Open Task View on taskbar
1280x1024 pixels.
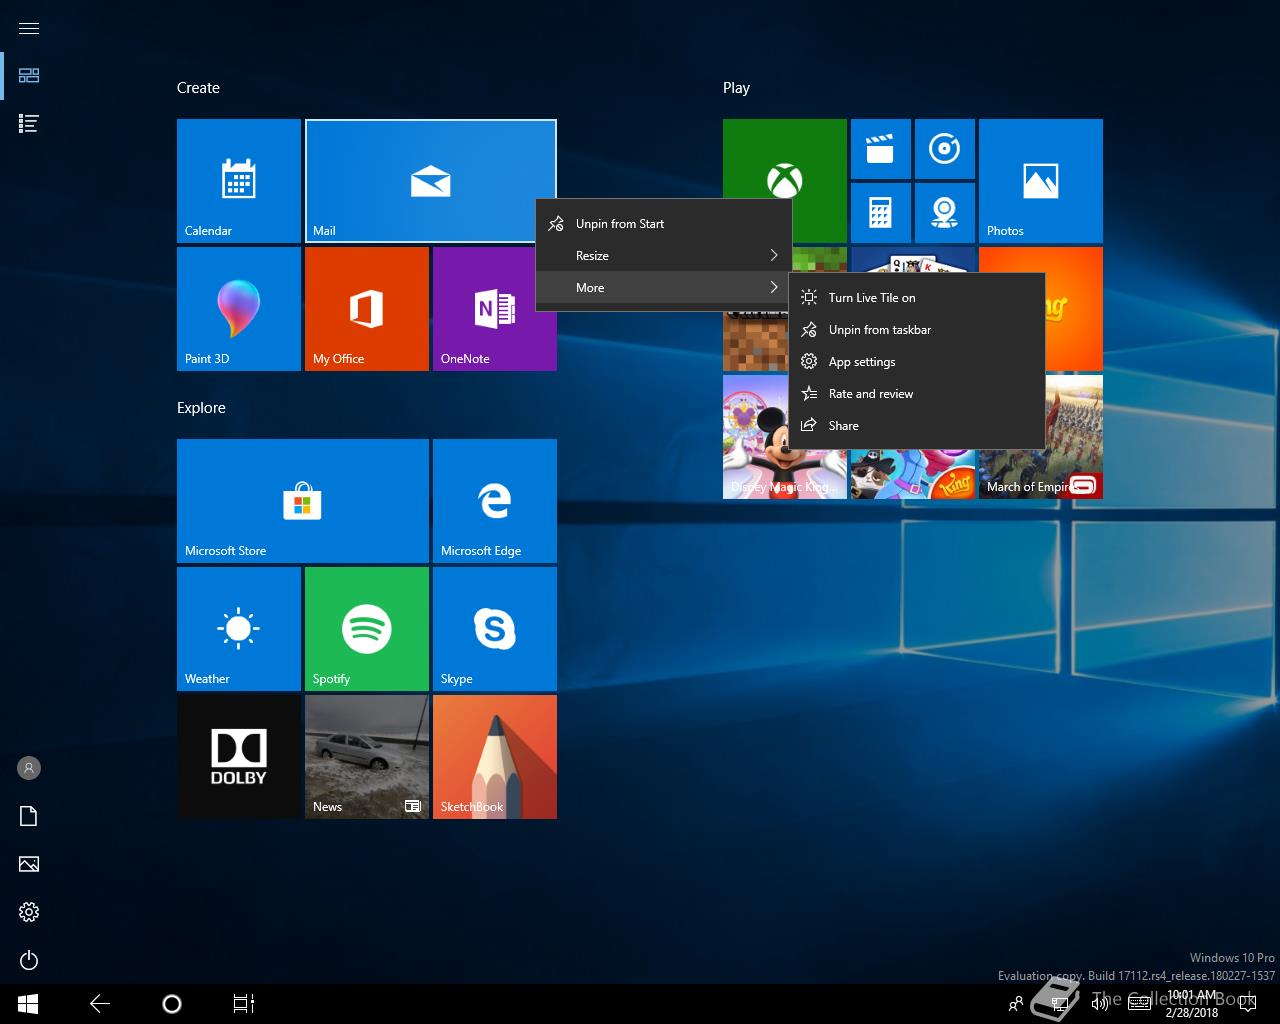(x=244, y=1004)
